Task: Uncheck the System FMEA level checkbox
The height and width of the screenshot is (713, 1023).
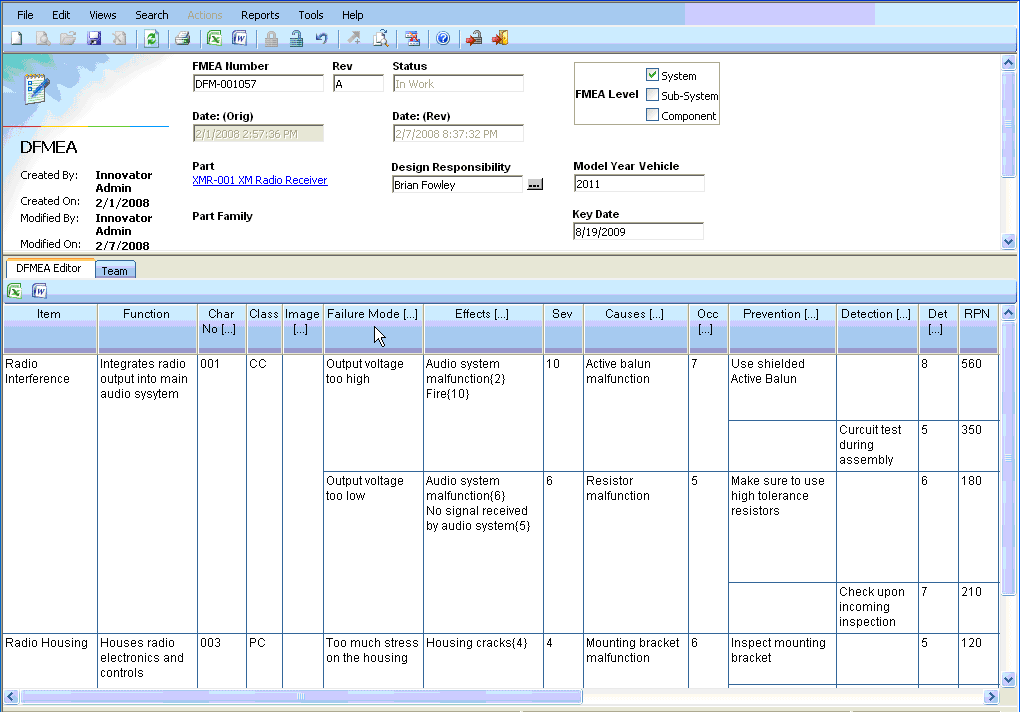Action: [x=652, y=75]
